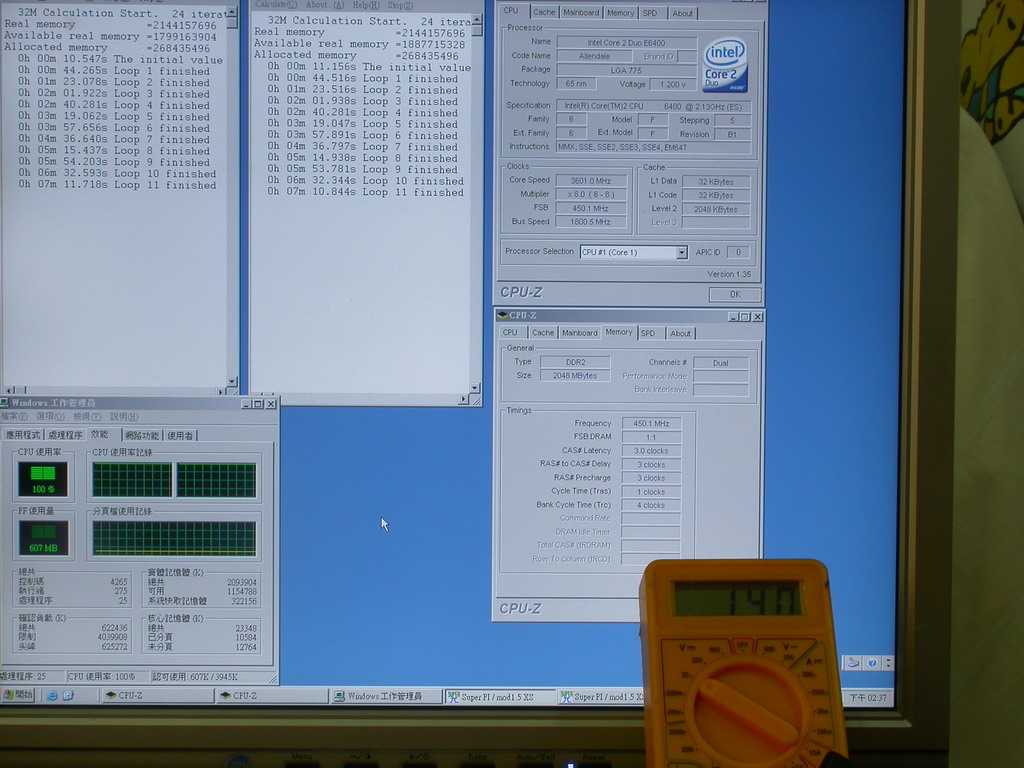Screen dimensions: 1024x768
Task: Switch to 應用程式 tab in Task Manager
Action: pos(23,436)
